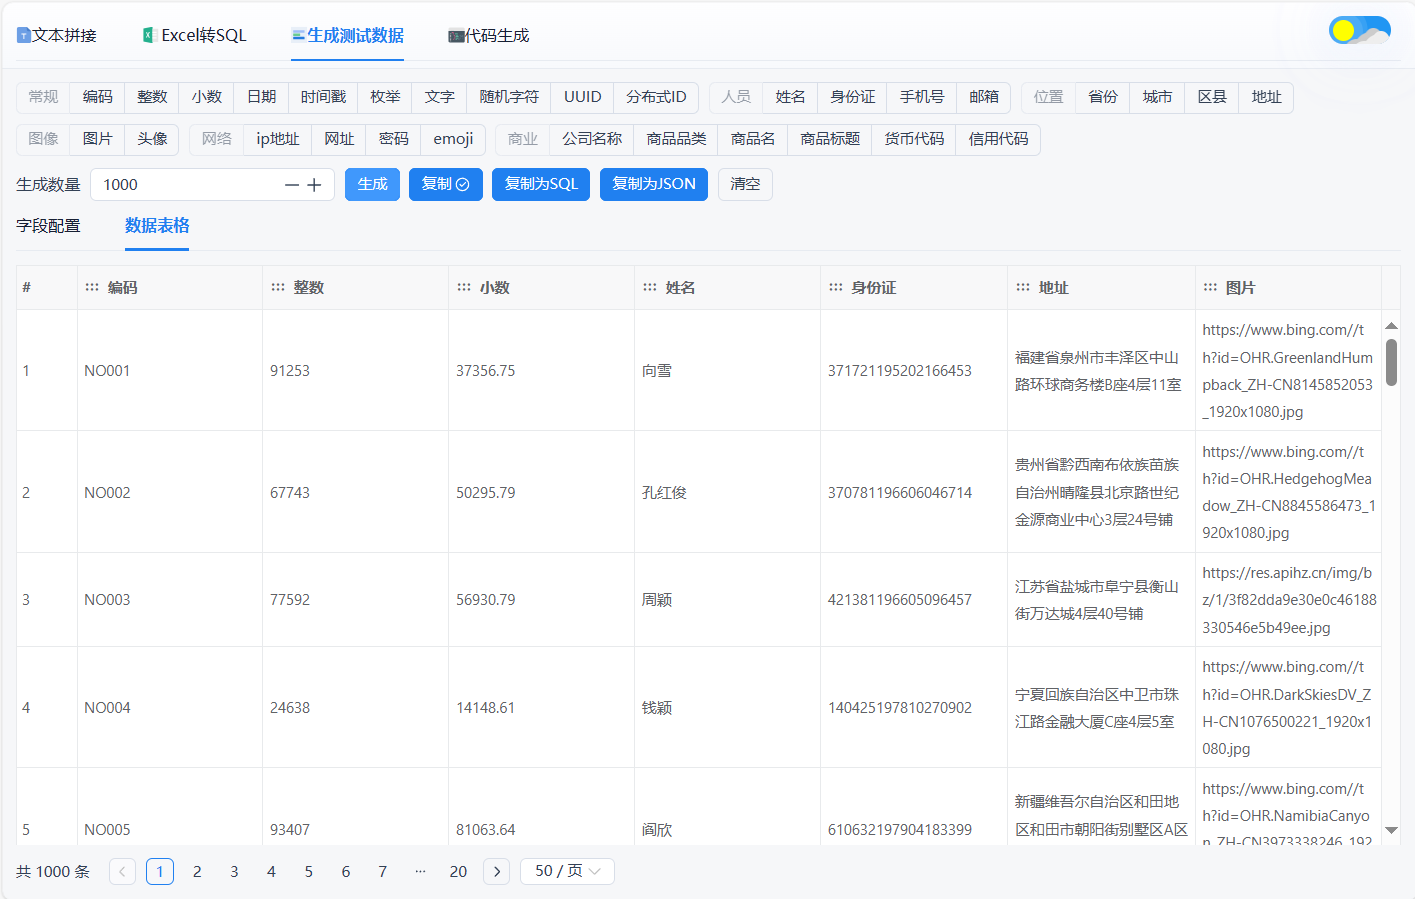
Task: Add the ip地址 field type
Action: click(278, 139)
